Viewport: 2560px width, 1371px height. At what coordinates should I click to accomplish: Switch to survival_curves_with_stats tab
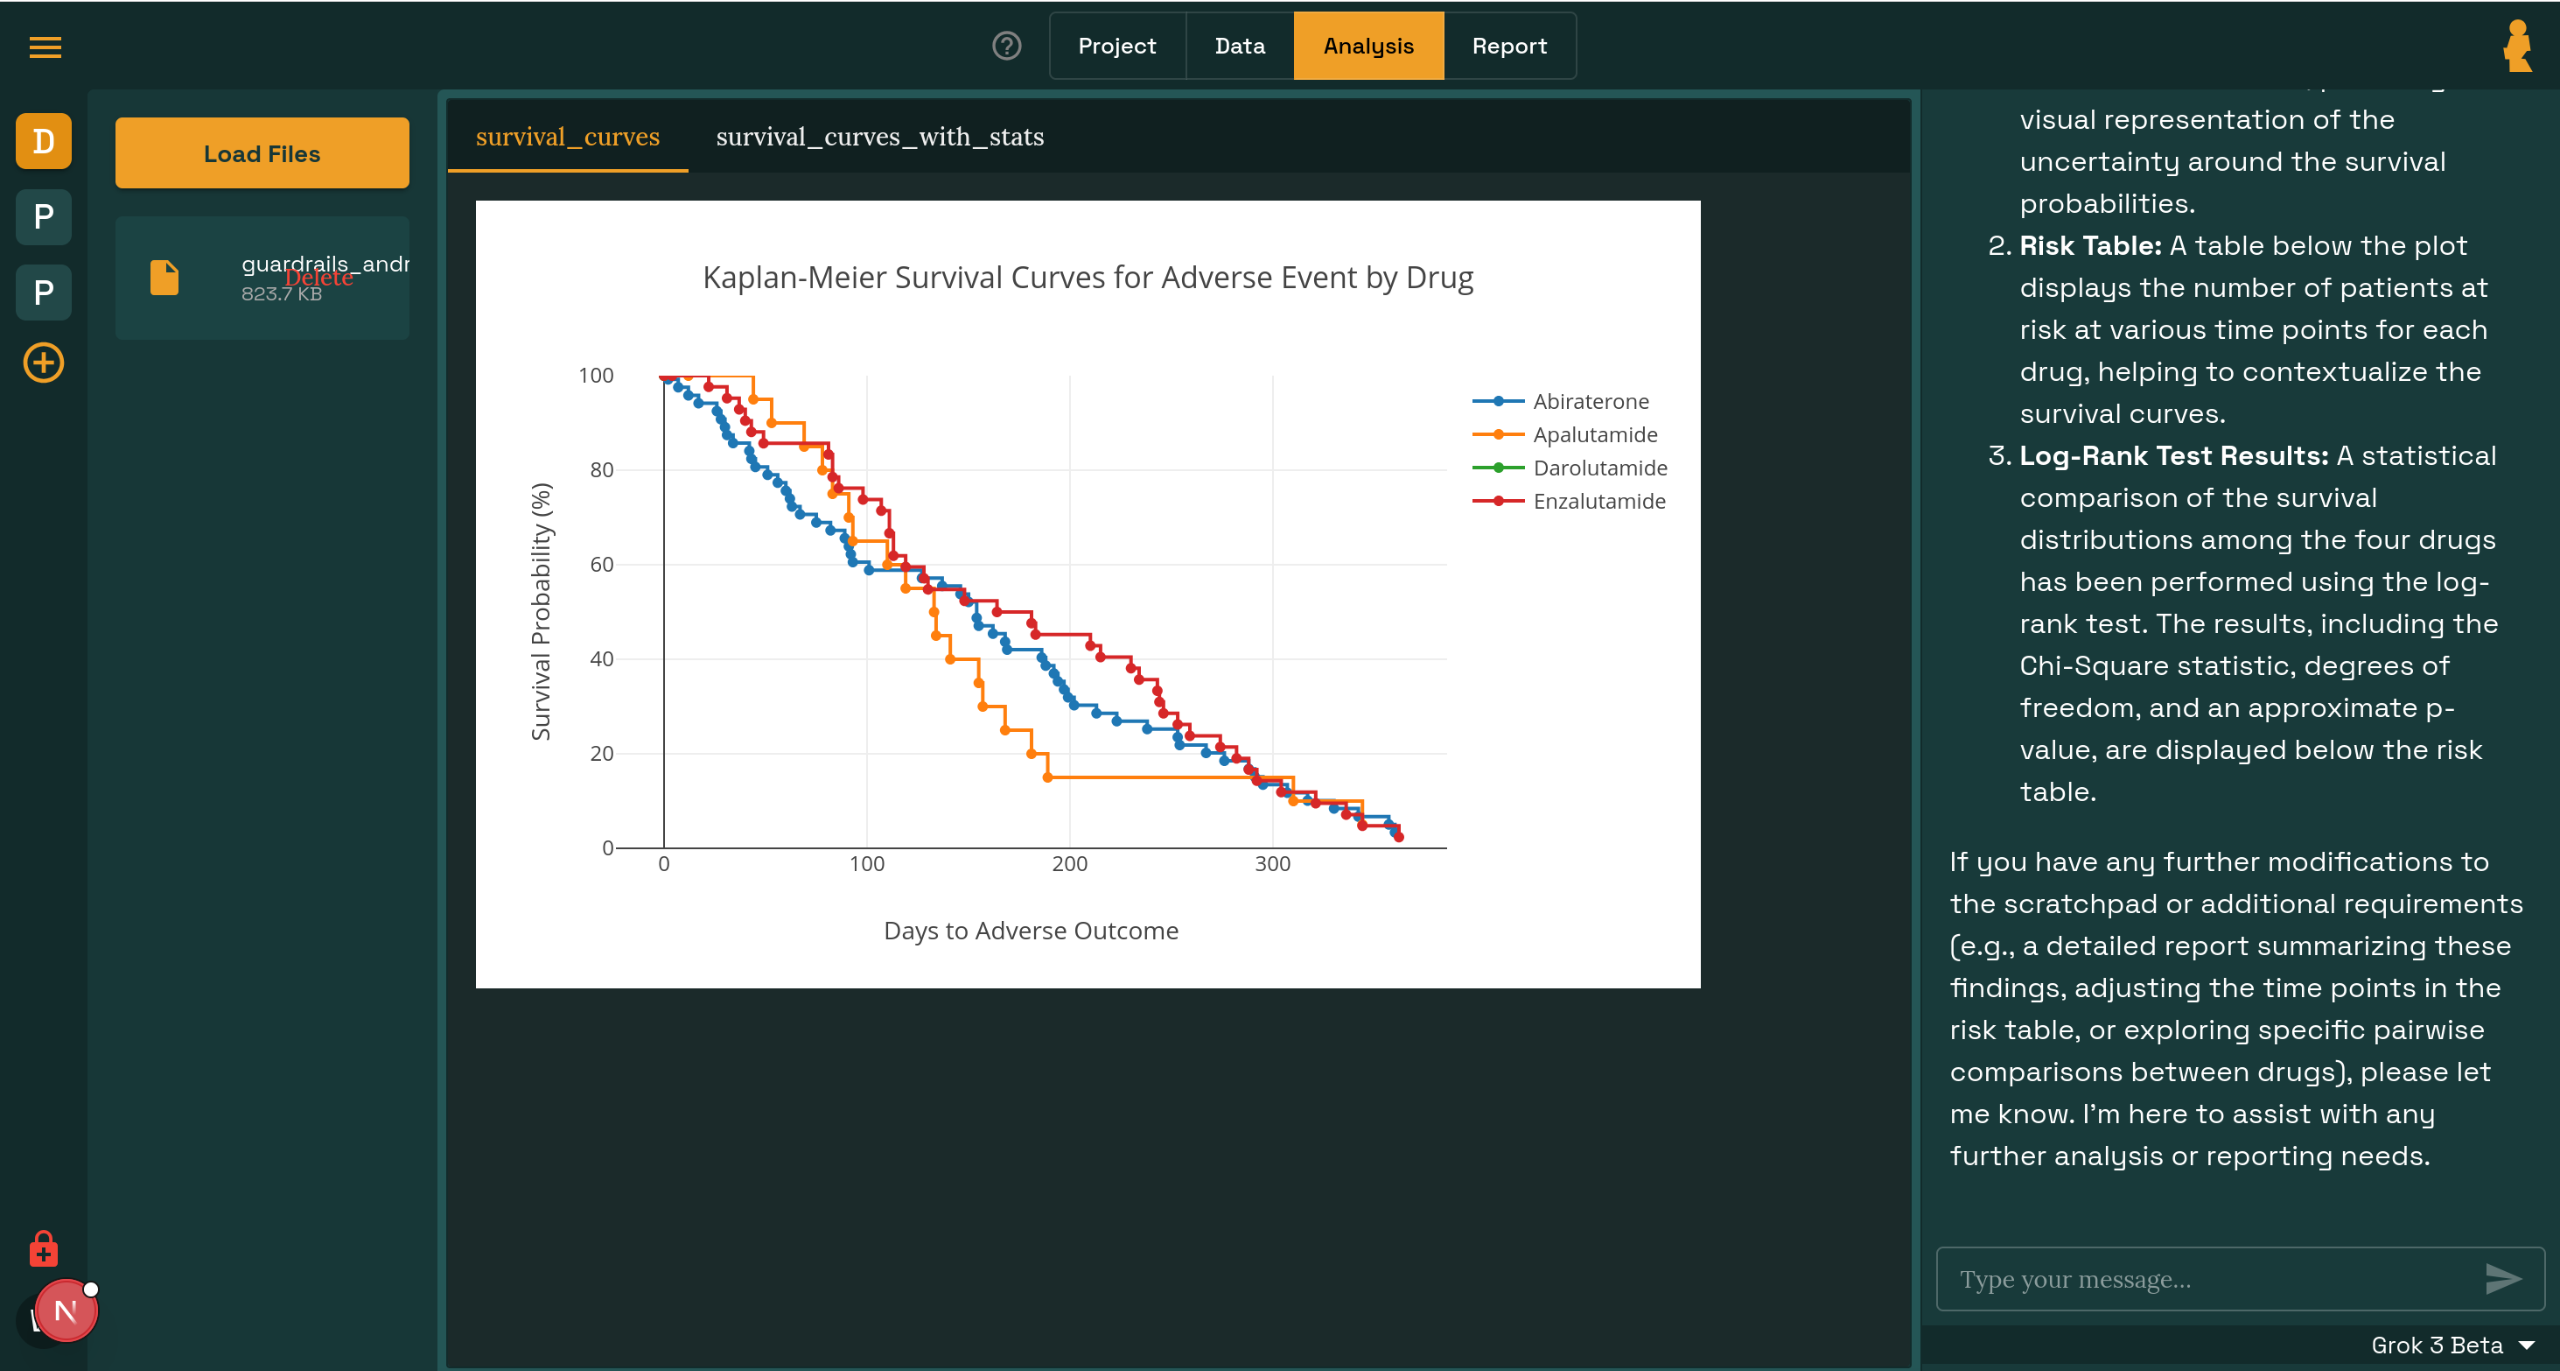click(879, 137)
